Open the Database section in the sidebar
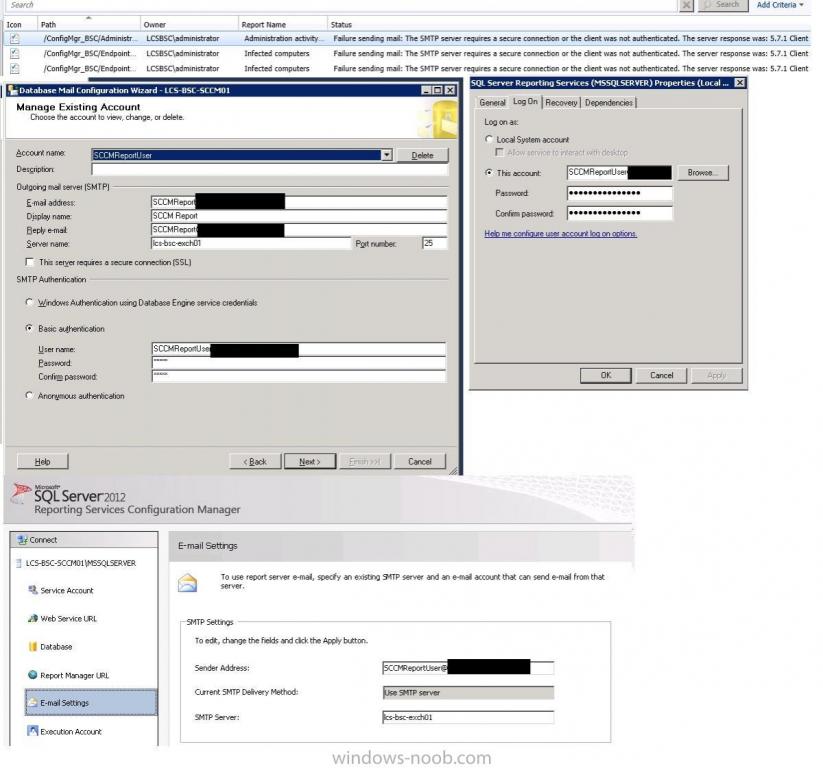This screenshot has width=823, height=768. point(56,647)
